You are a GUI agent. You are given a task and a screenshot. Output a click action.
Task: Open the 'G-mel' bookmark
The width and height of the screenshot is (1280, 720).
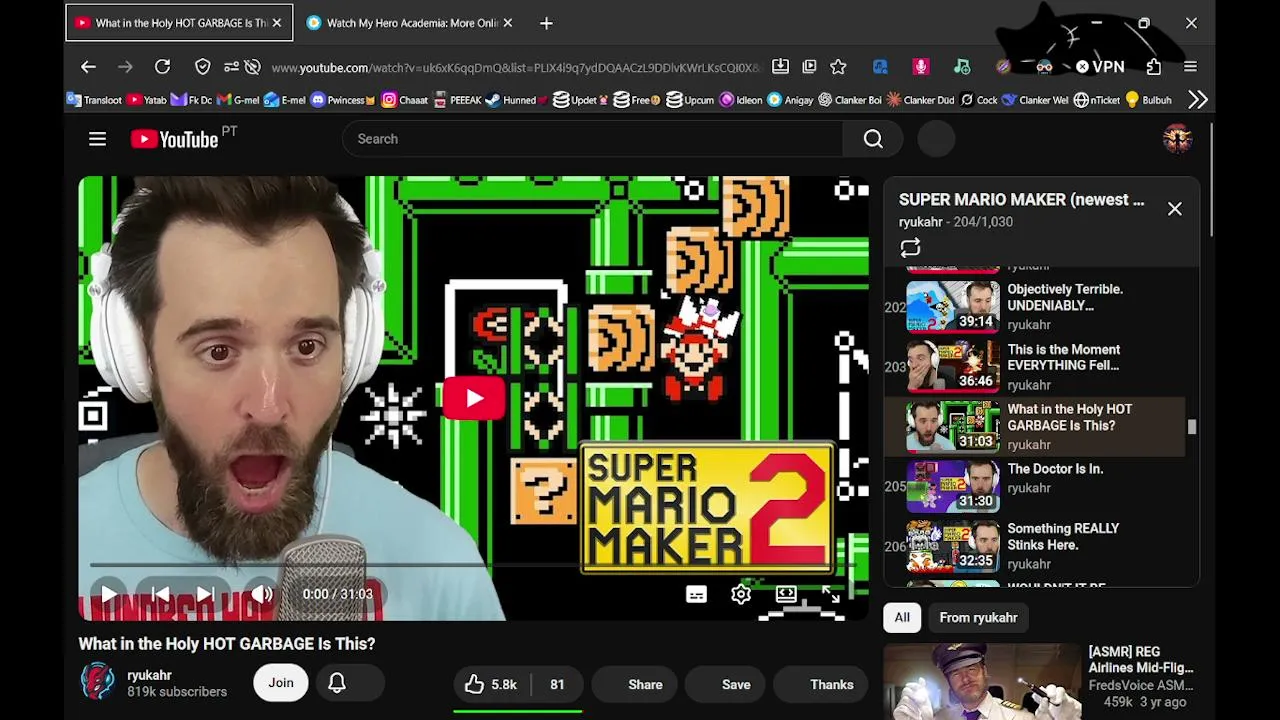[x=239, y=100]
